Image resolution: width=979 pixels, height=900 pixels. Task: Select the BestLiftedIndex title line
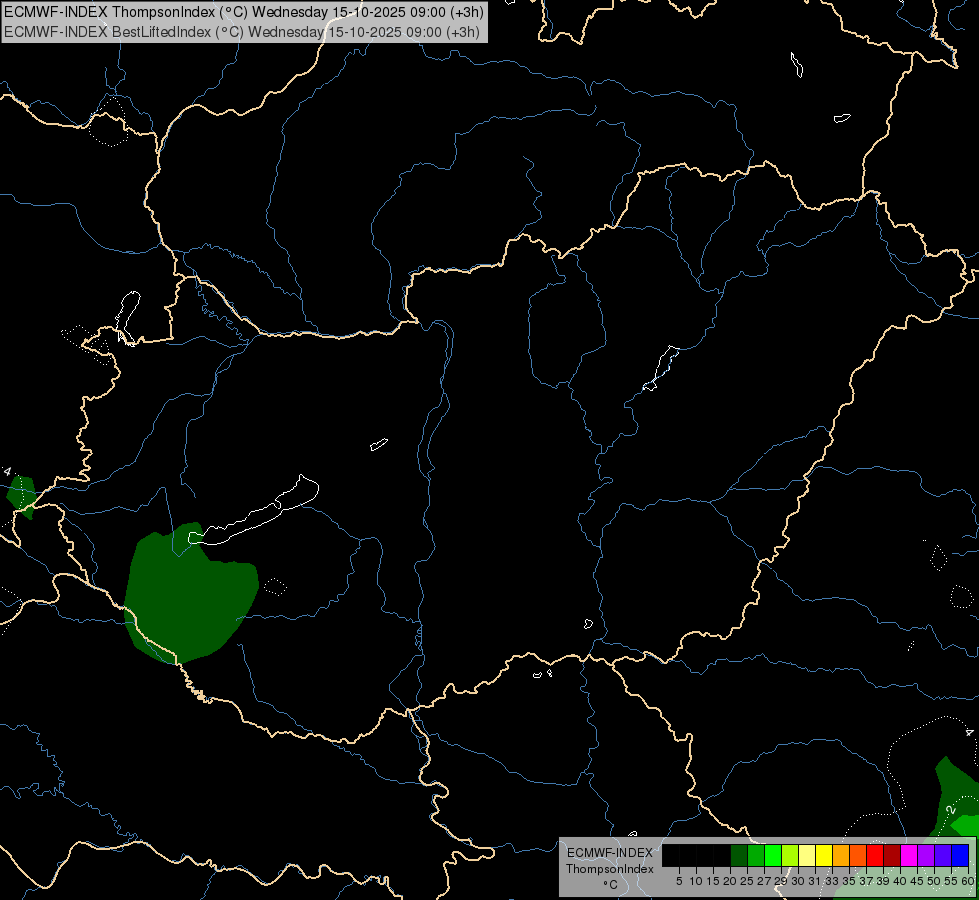click(242, 31)
